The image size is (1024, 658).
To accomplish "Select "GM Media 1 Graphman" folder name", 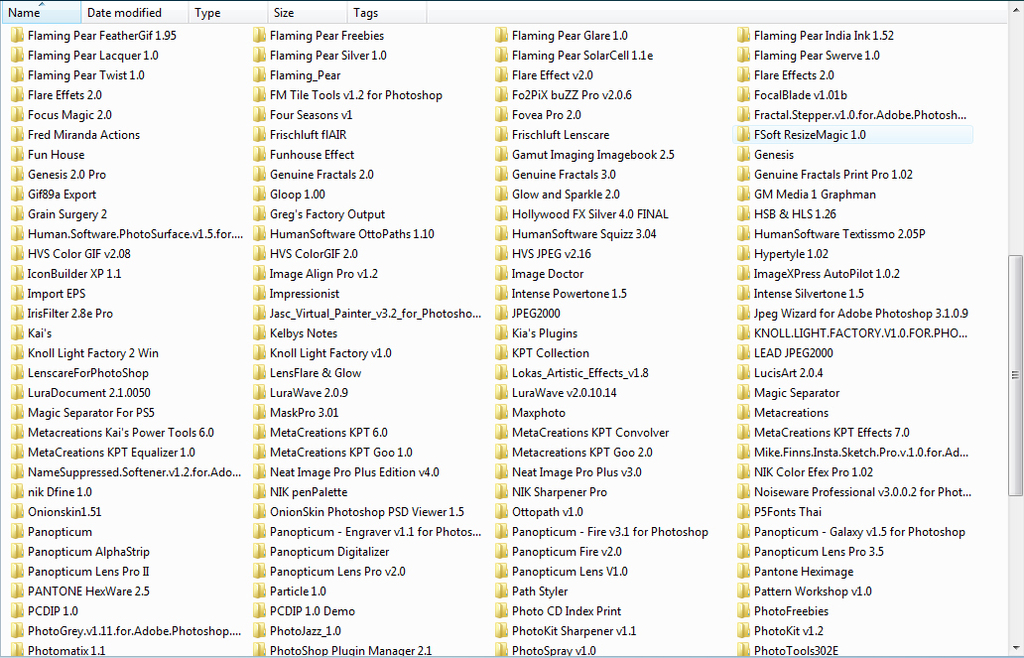I will (x=814, y=195).
